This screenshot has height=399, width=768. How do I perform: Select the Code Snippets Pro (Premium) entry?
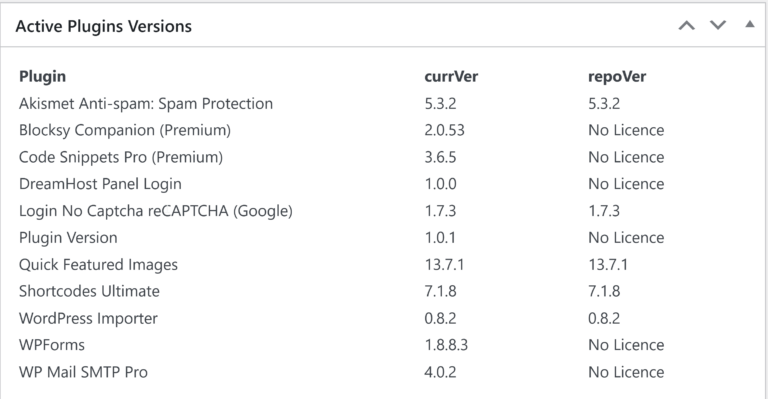point(121,158)
